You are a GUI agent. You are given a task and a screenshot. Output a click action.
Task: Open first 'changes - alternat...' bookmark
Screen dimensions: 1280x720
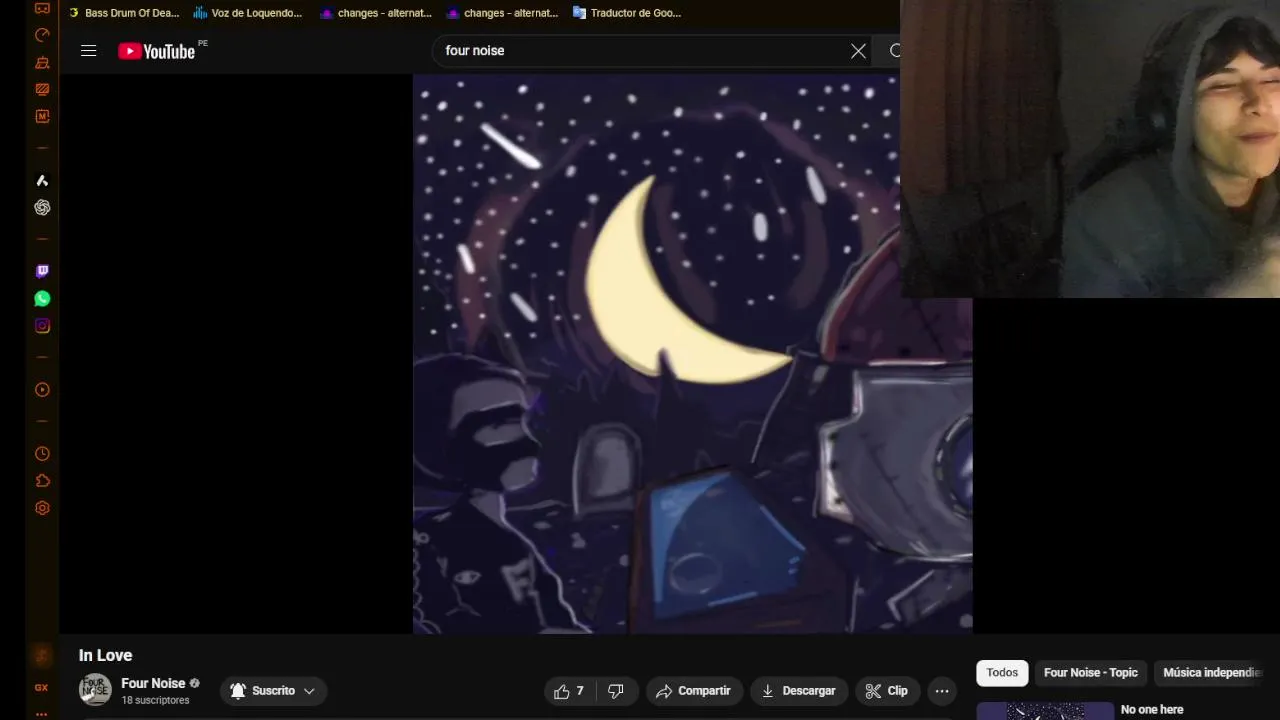(x=375, y=13)
